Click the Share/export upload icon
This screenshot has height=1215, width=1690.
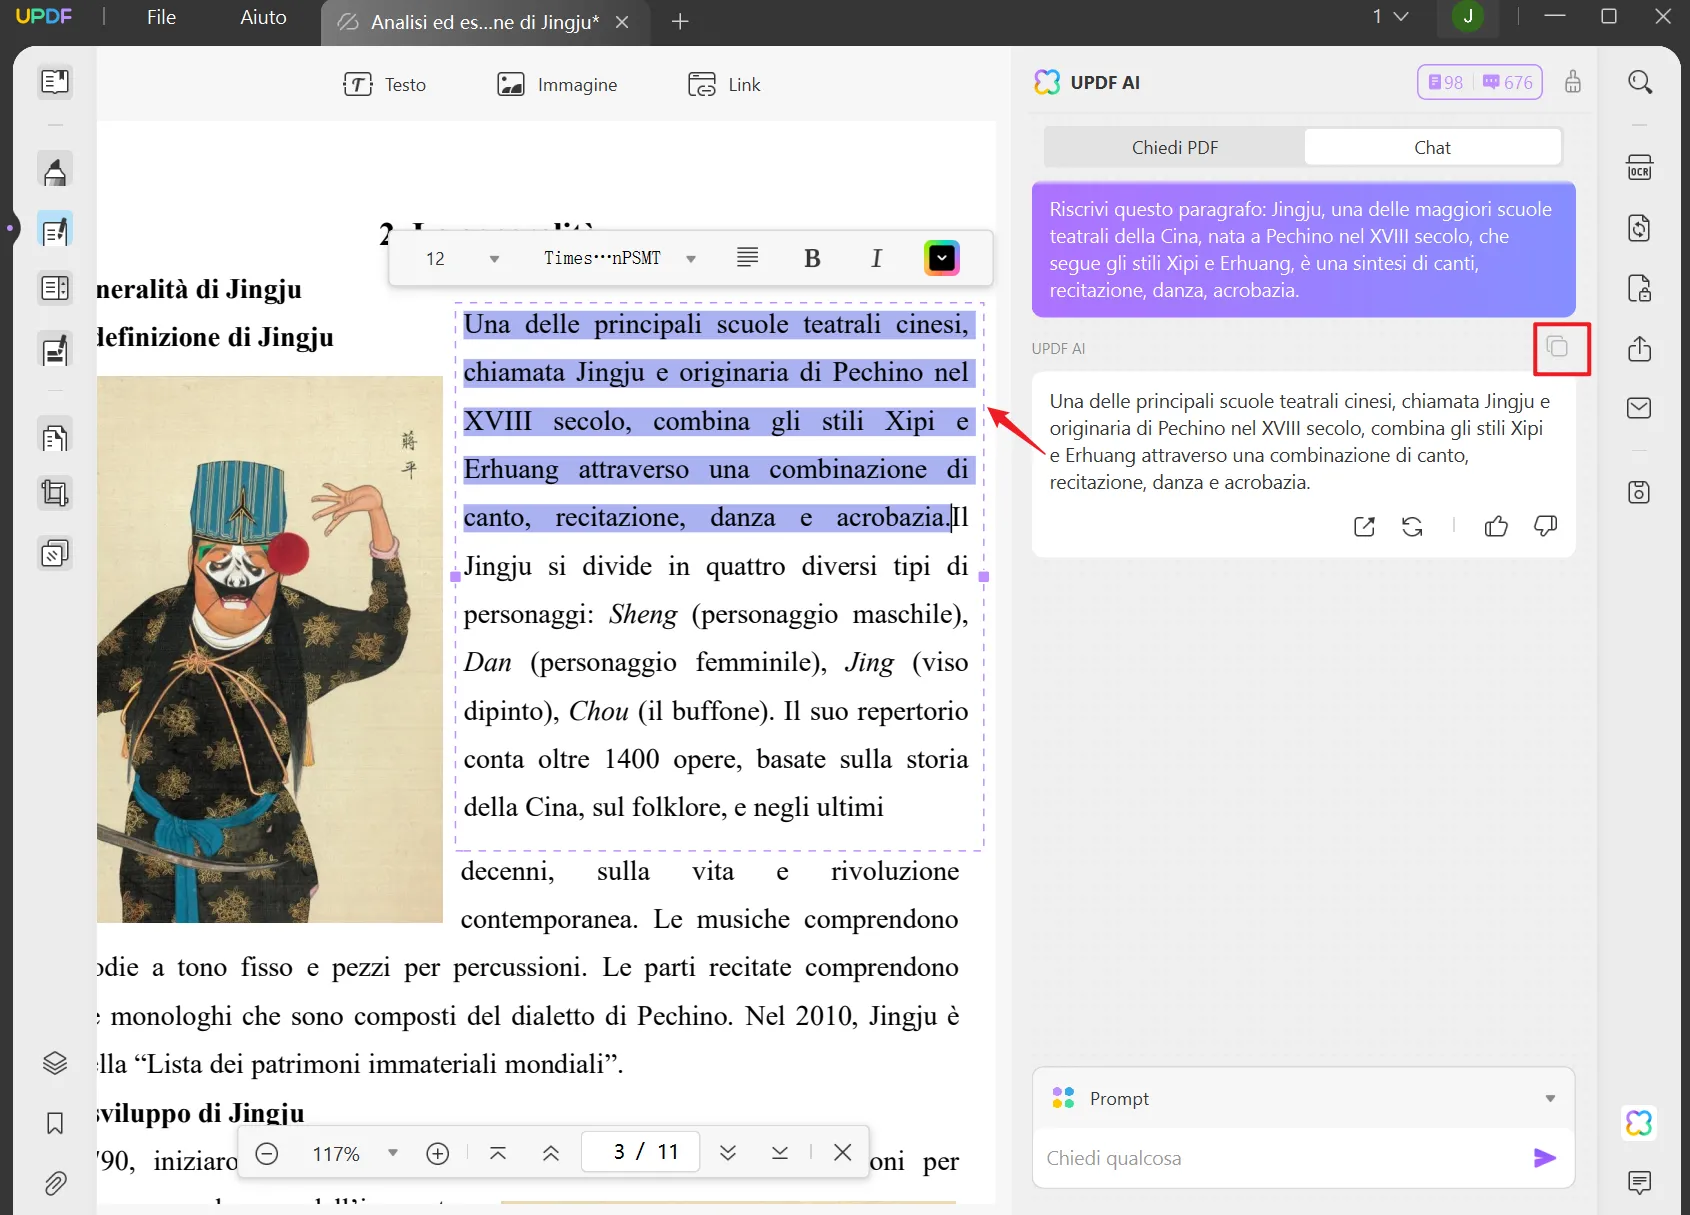1640,348
